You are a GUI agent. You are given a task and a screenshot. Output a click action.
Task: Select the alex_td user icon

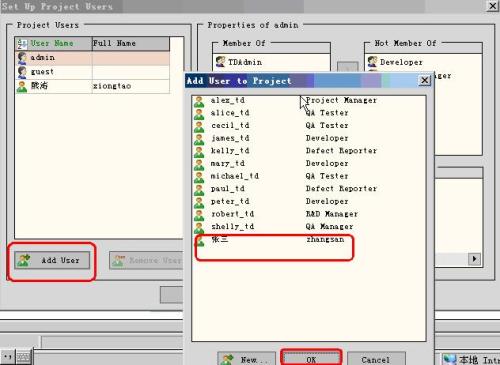point(199,101)
